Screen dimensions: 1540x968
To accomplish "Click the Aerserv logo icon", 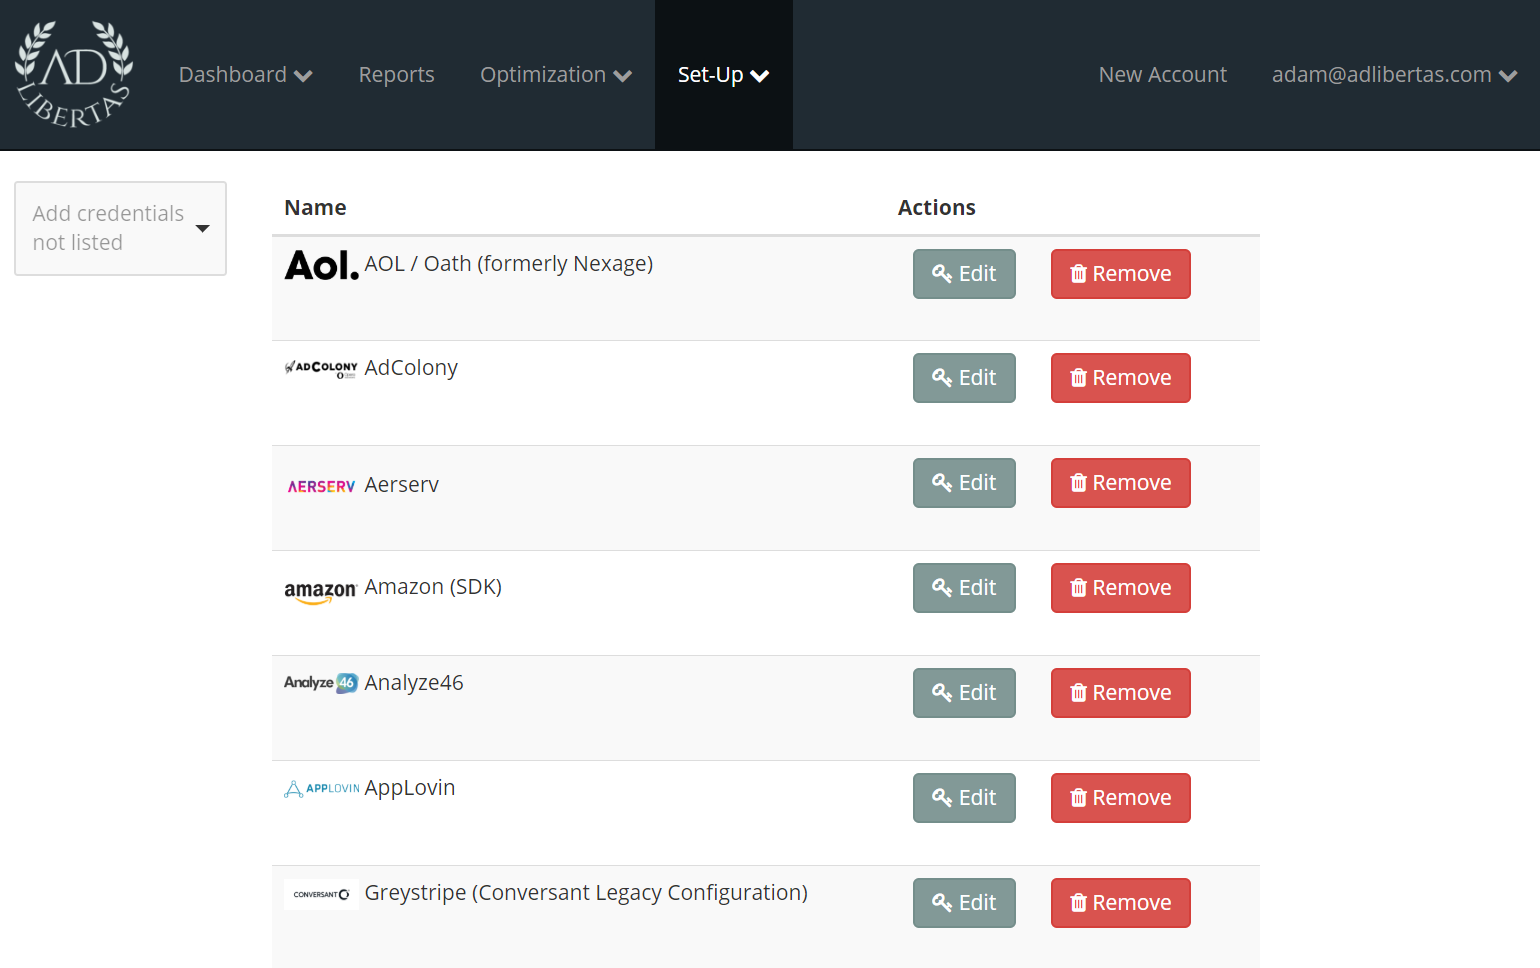I will (x=321, y=486).
